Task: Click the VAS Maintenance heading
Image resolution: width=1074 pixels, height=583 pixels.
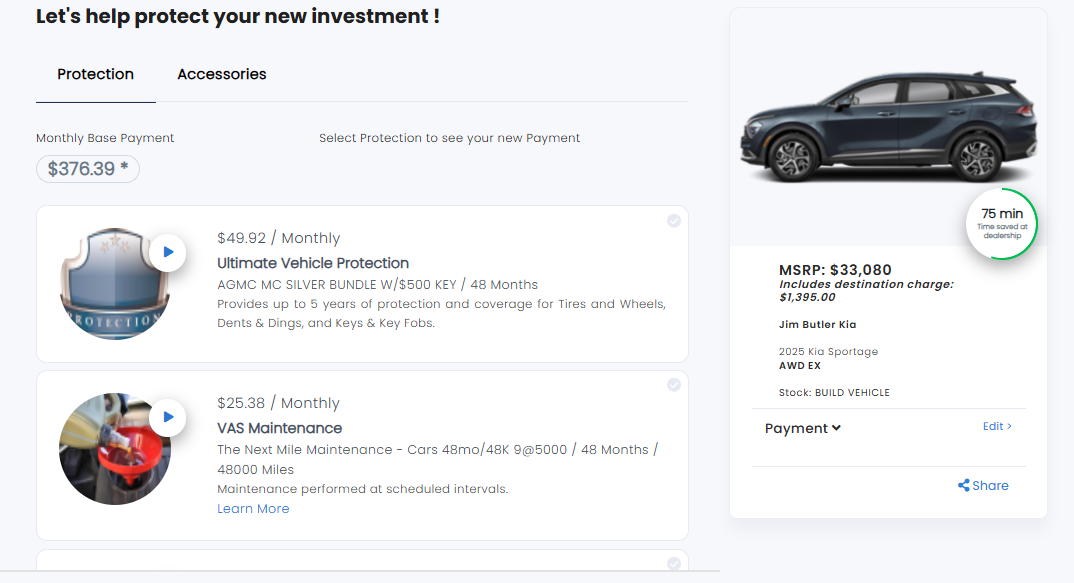Action: click(x=279, y=428)
